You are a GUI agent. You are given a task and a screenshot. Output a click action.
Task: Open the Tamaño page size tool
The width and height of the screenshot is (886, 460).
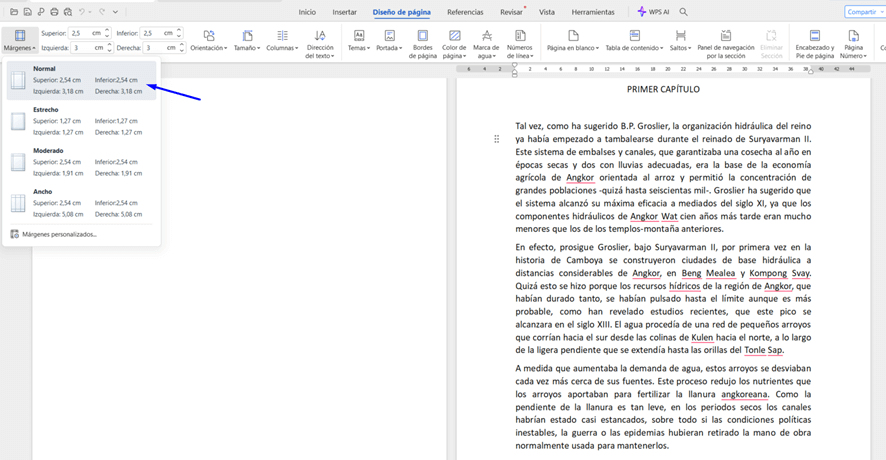click(245, 36)
